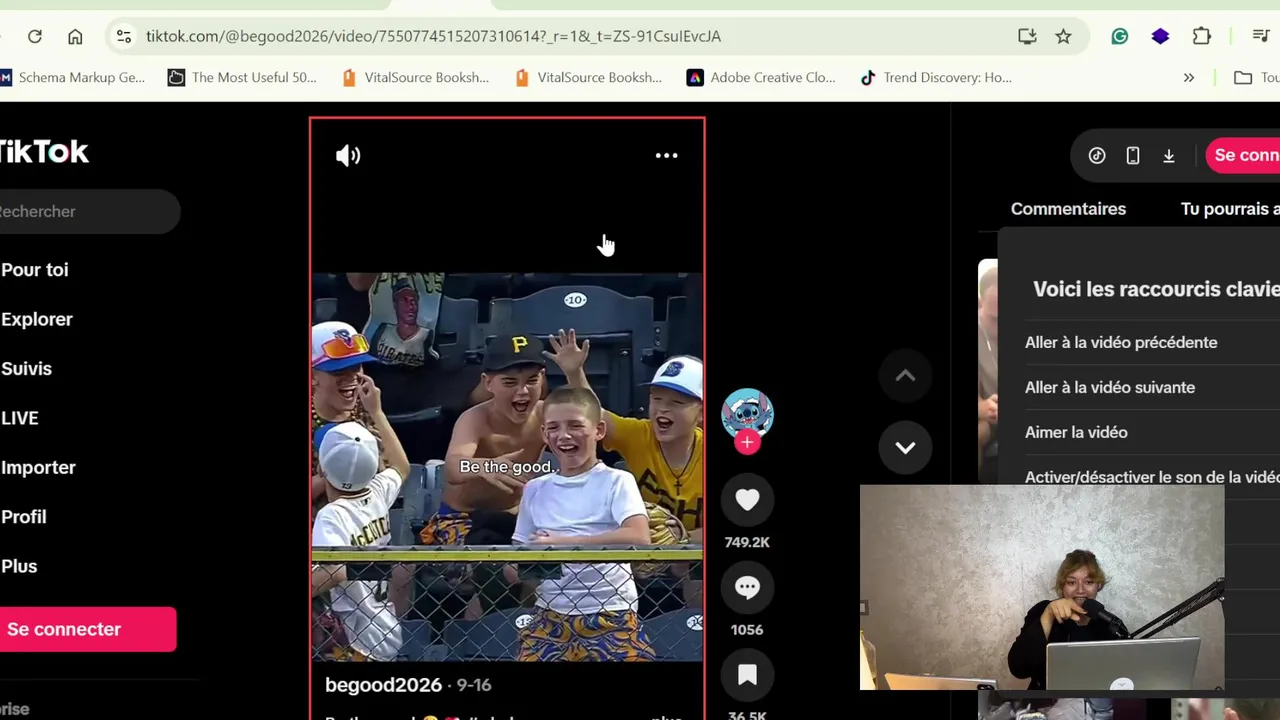1280x720 pixels.
Task: Open the first VitalSource Booksh... bookmark
Action: click(414, 77)
